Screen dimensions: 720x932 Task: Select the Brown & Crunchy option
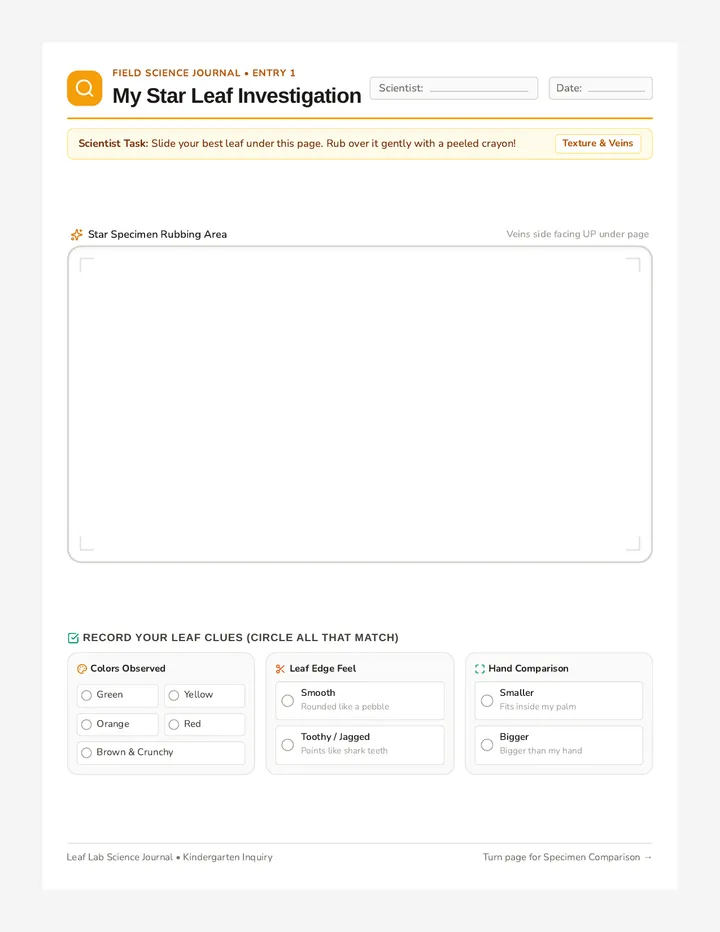(161, 752)
